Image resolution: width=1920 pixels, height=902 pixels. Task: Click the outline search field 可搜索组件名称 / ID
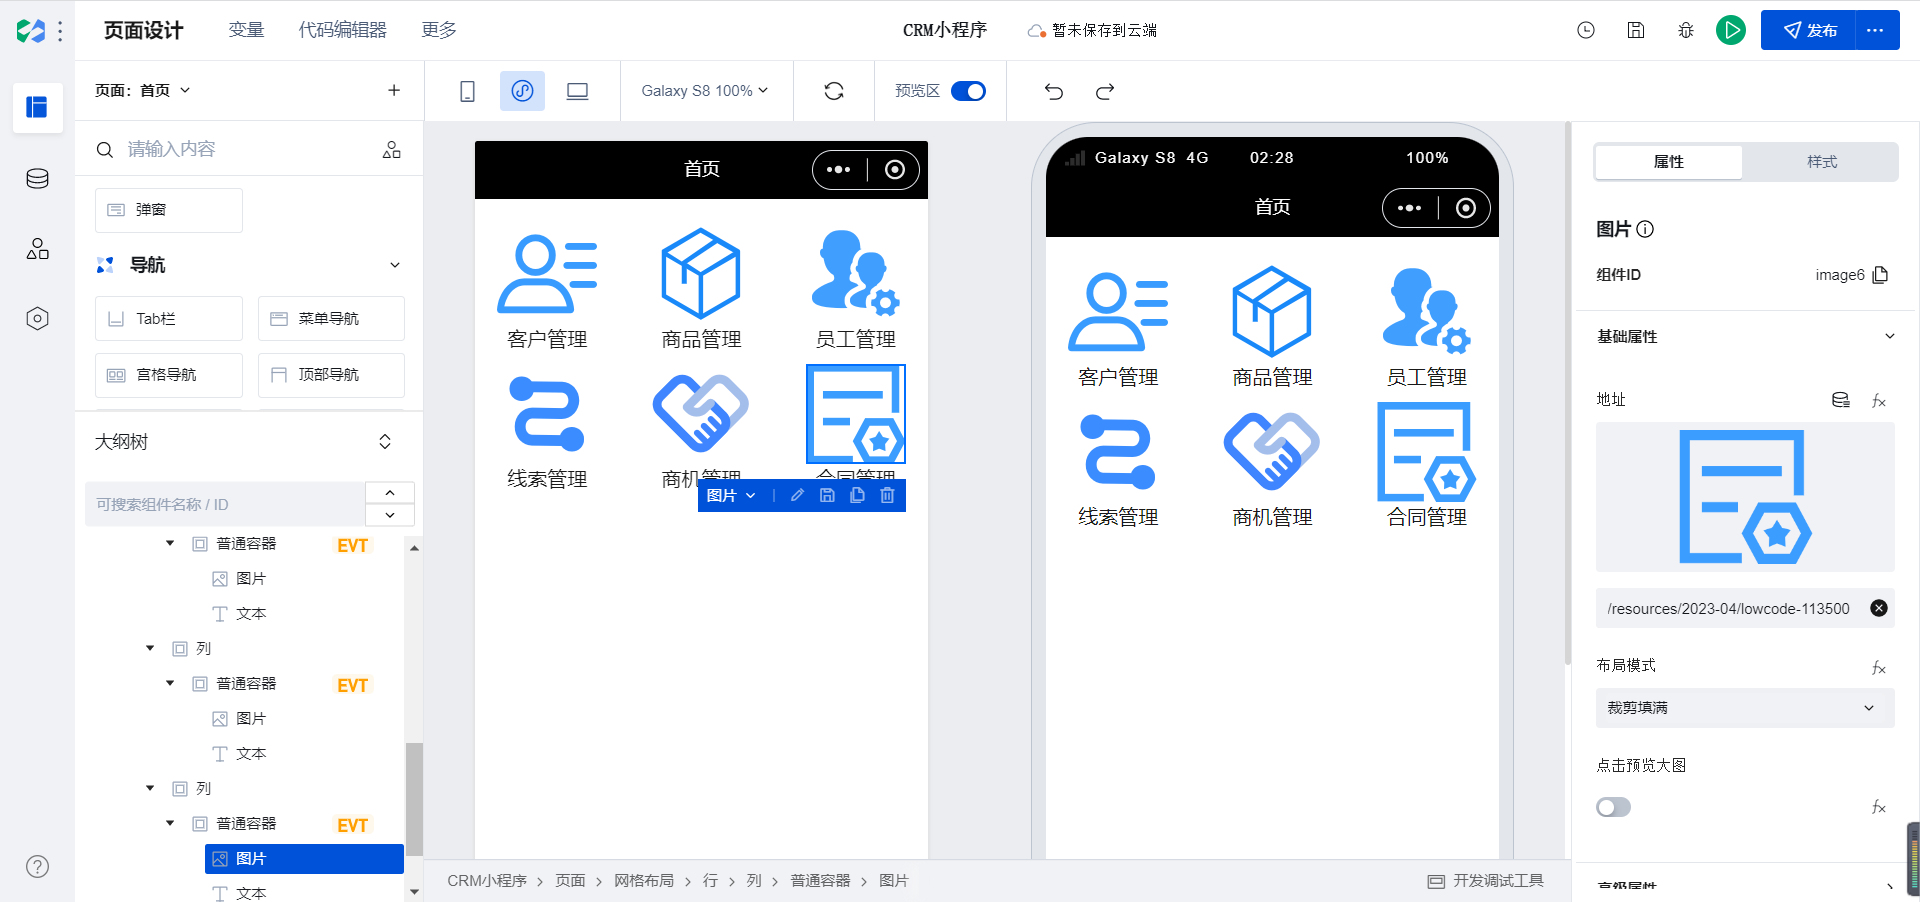coord(225,504)
